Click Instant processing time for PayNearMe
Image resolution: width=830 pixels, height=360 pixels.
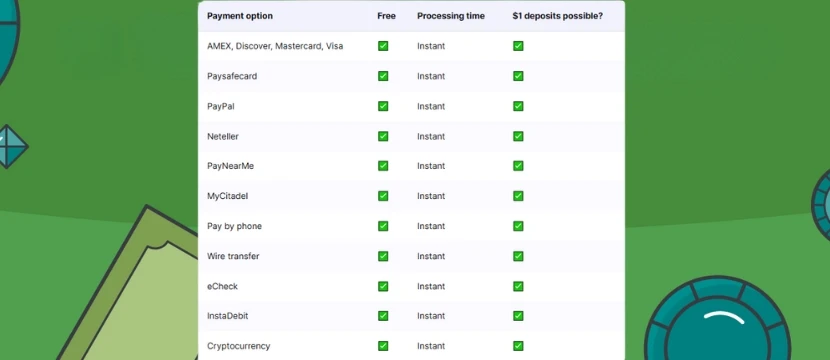pyautogui.click(x=431, y=166)
